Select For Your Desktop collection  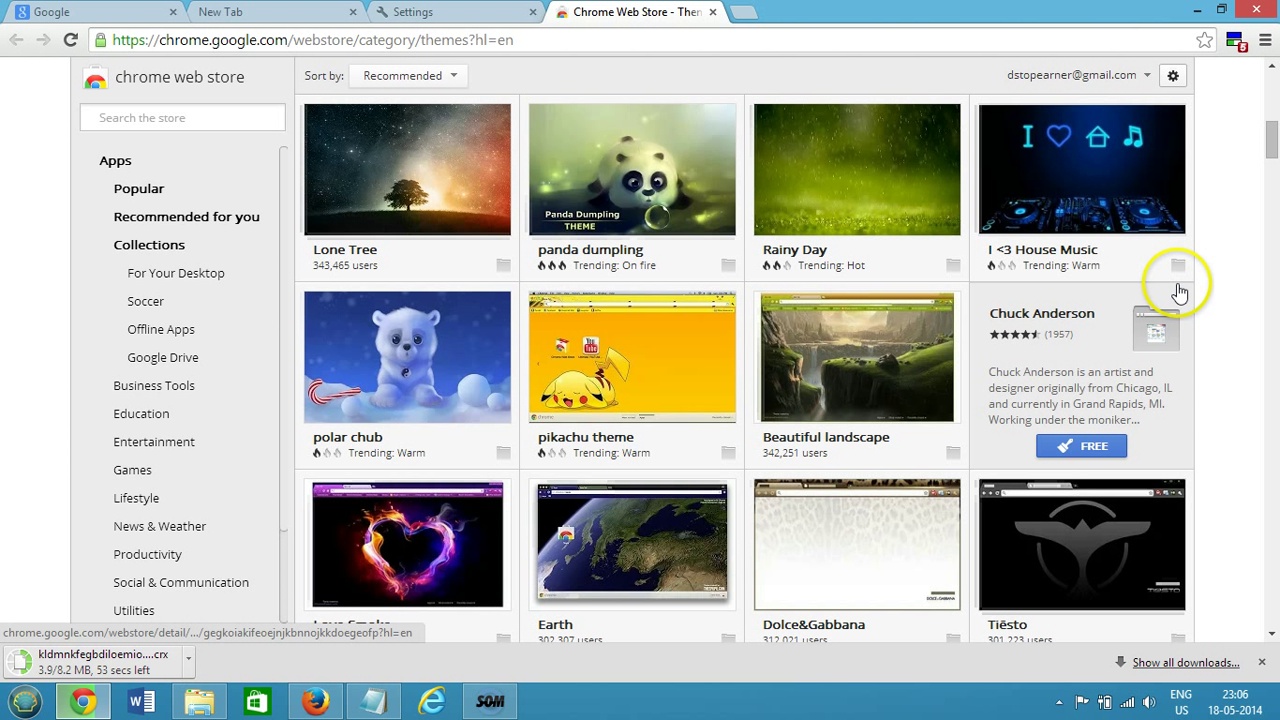(176, 273)
